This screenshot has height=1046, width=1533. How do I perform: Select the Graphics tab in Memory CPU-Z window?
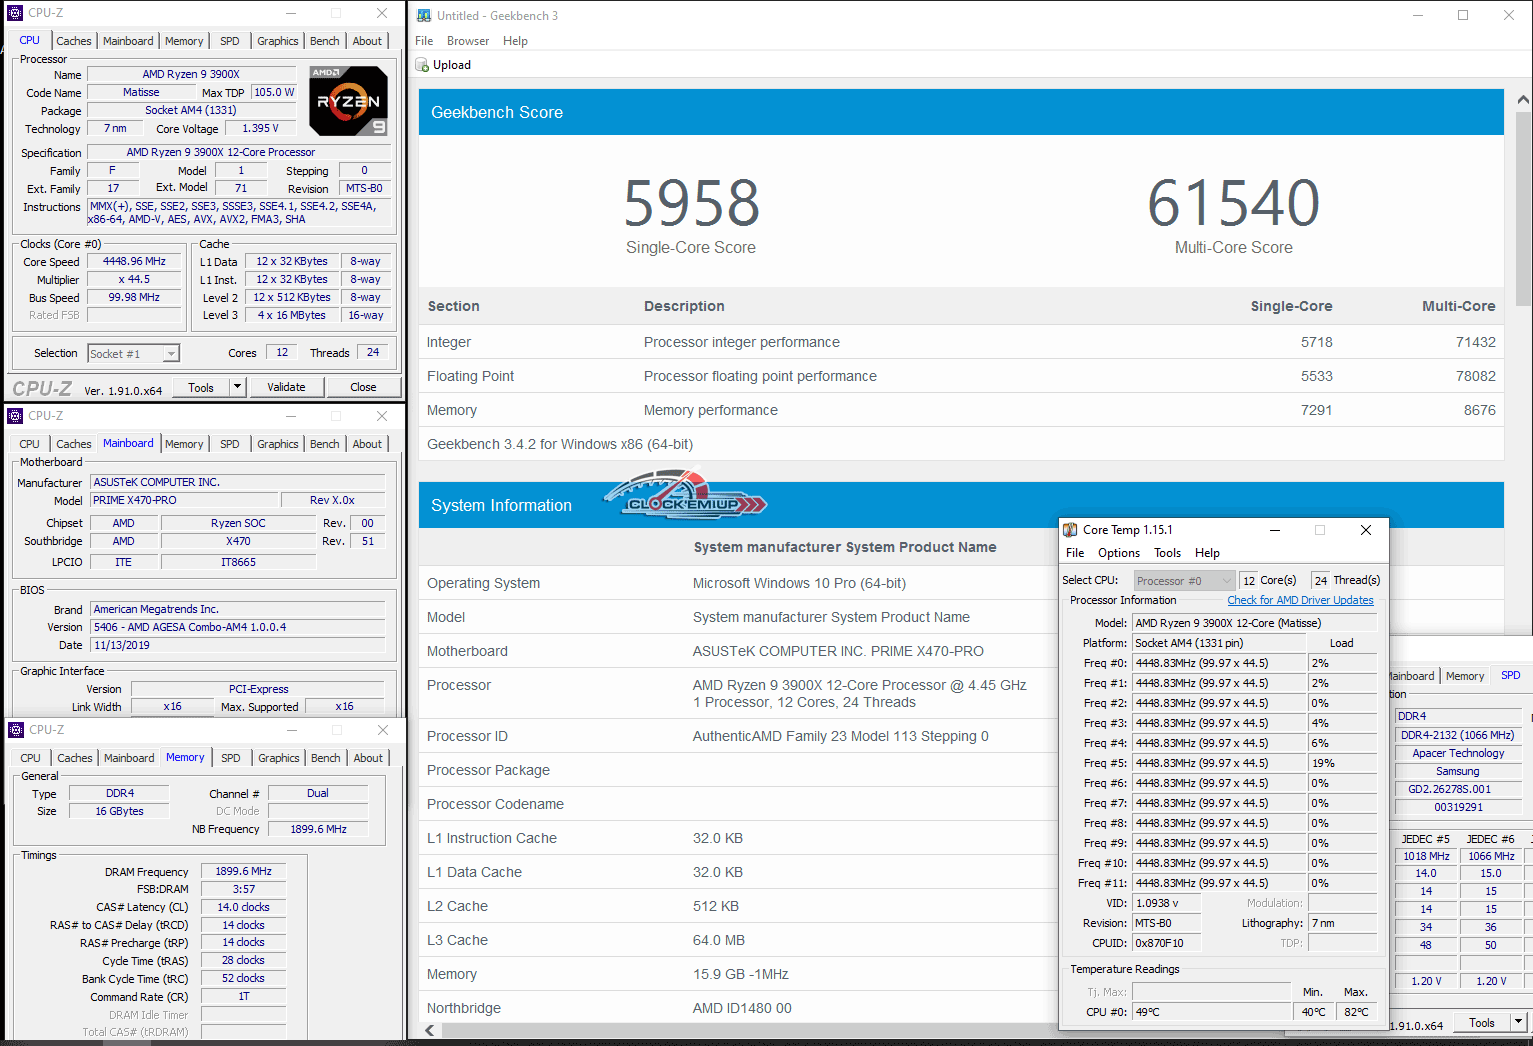click(x=279, y=758)
